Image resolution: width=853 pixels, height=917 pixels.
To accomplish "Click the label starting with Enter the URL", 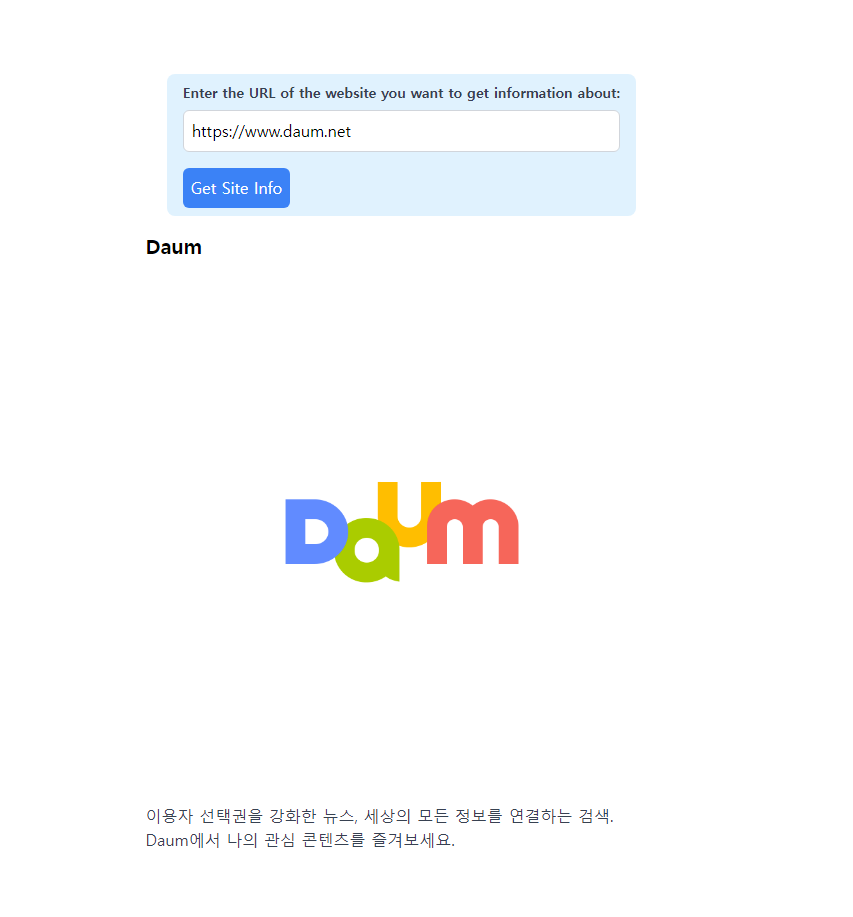I will (401, 93).
